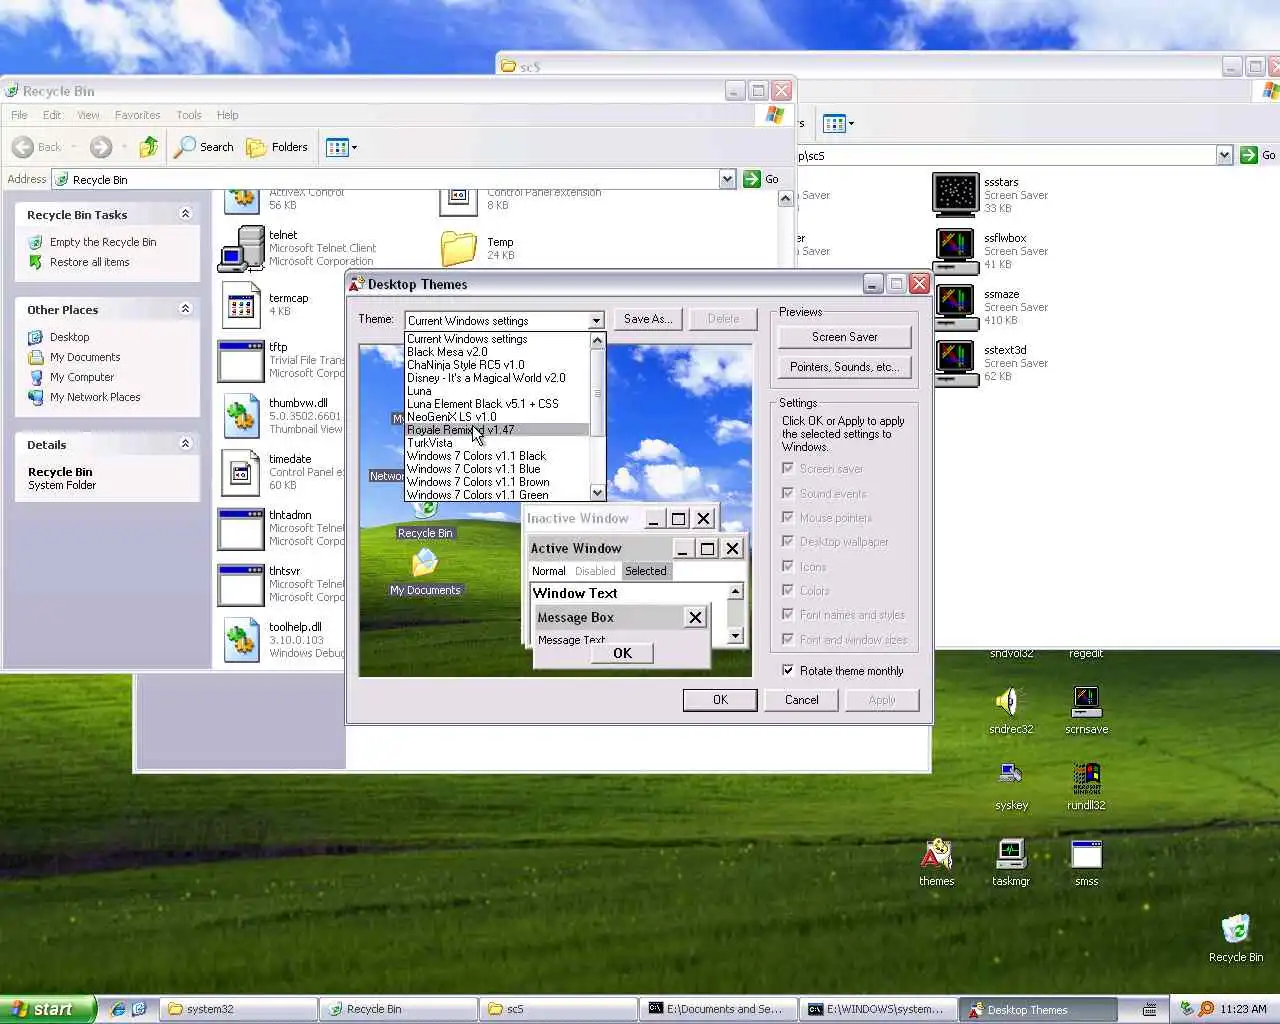The image size is (1280, 1024).
Task: Uncheck Rotate theme monthly
Action: [x=788, y=670]
